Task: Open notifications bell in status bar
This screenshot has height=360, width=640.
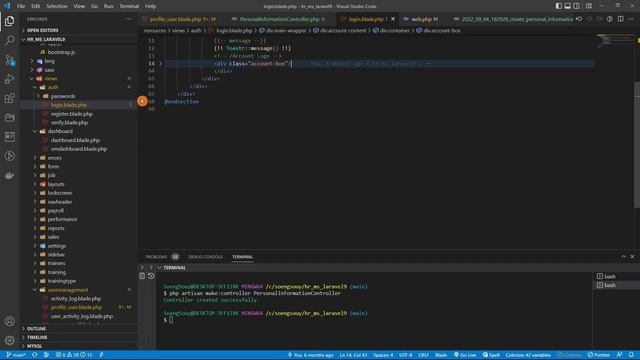Action: (631, 355)
